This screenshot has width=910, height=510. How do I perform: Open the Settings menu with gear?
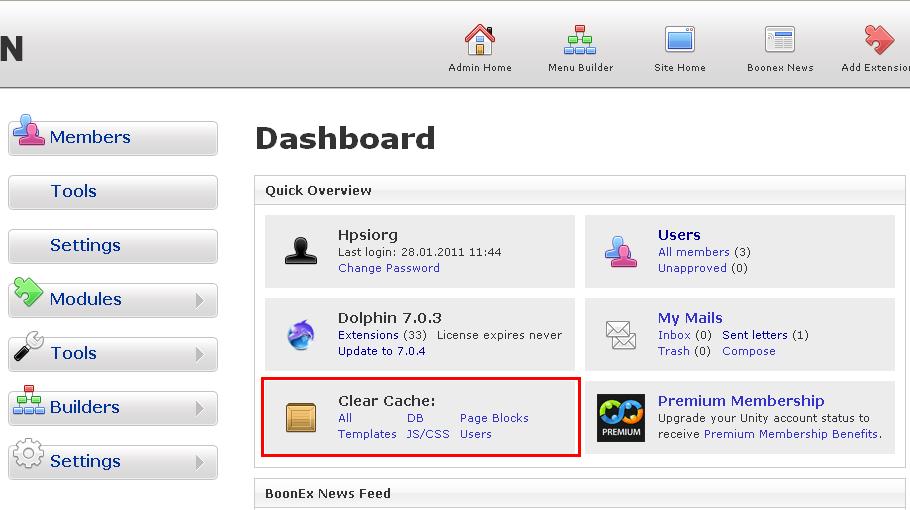coord(113,462)
